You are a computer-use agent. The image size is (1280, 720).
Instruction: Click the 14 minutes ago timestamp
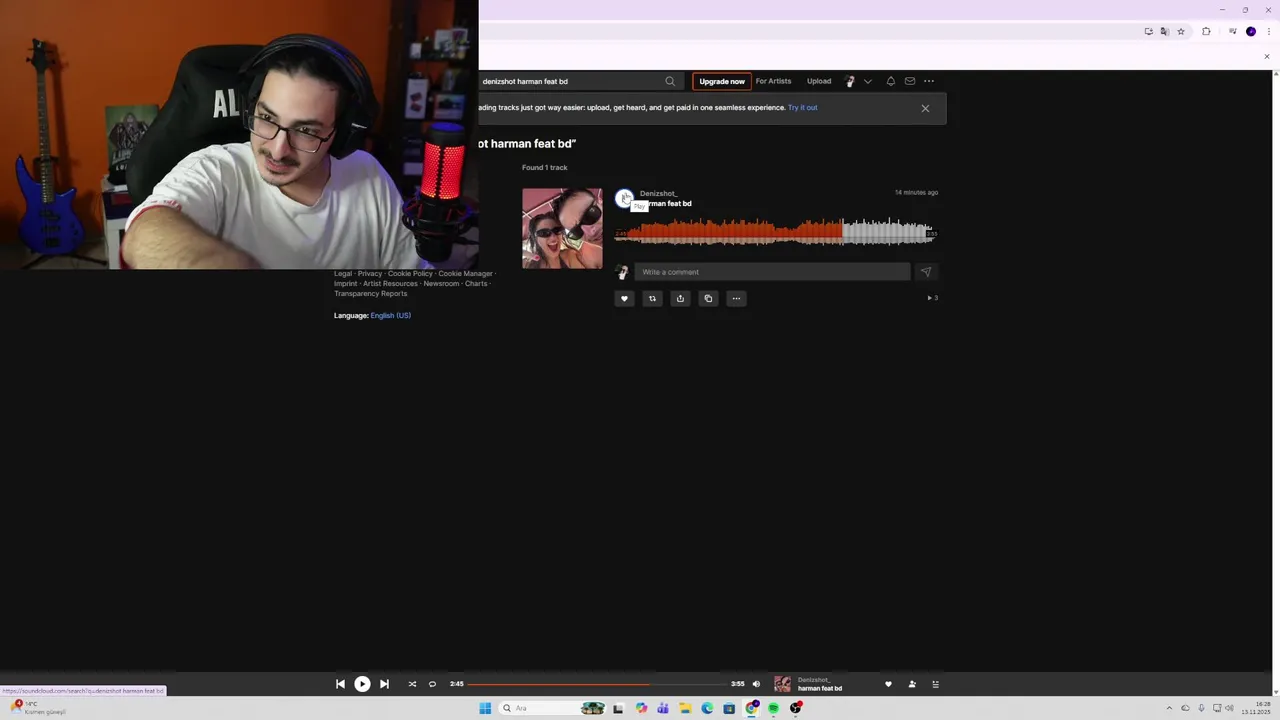point(916,192)
